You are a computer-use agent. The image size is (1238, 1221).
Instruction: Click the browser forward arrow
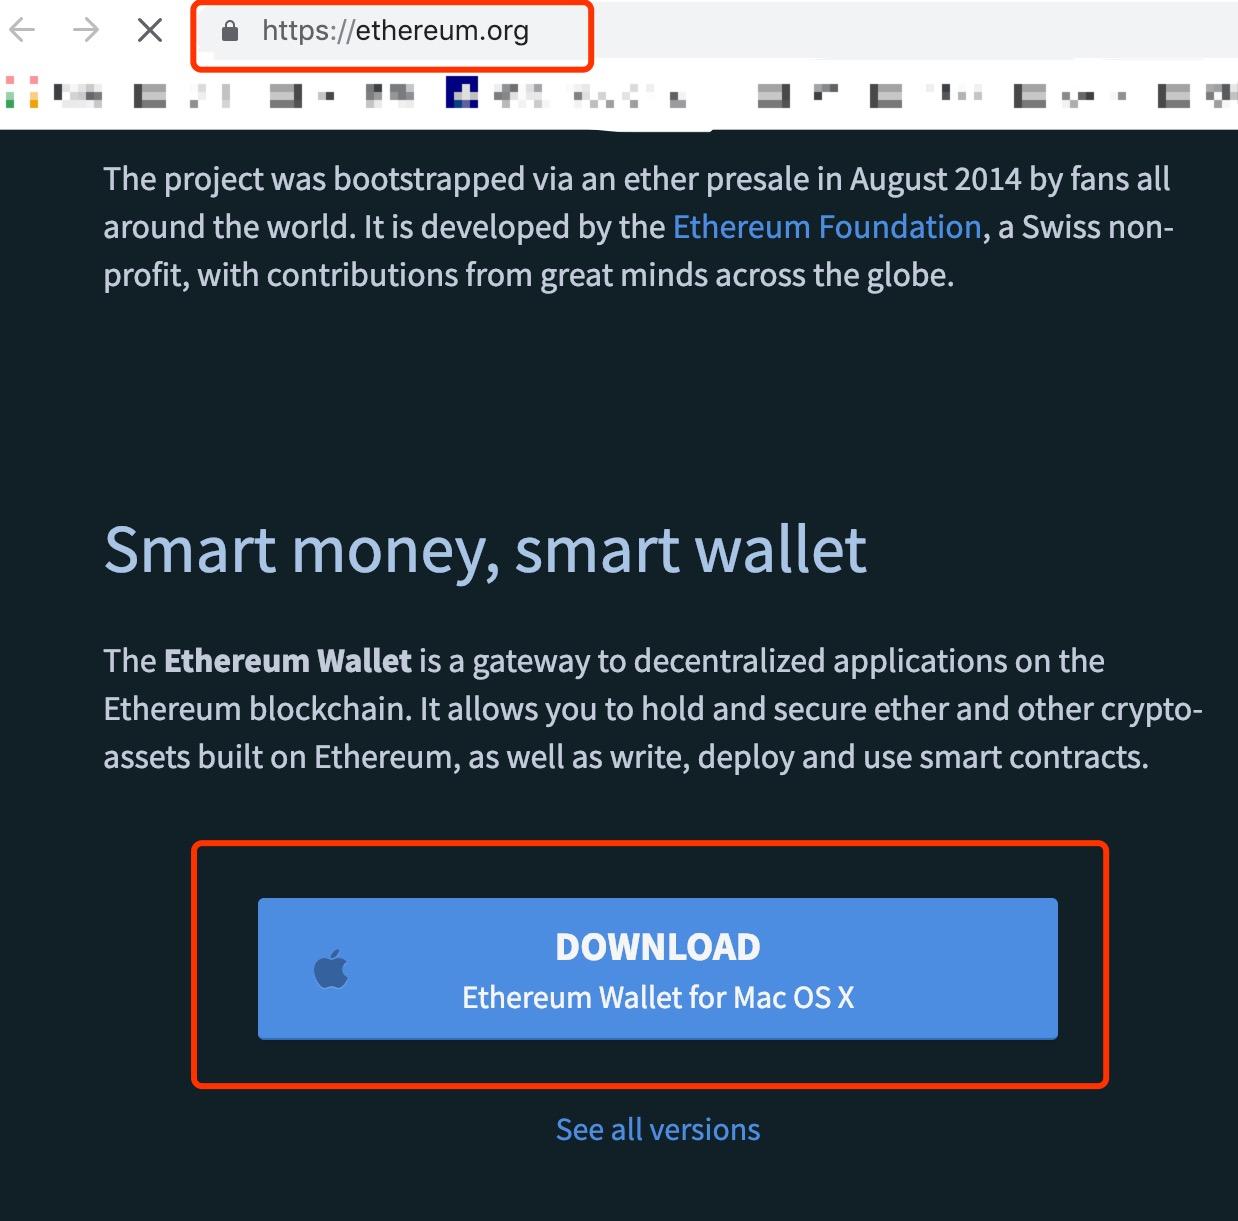[x=86, y=31]
